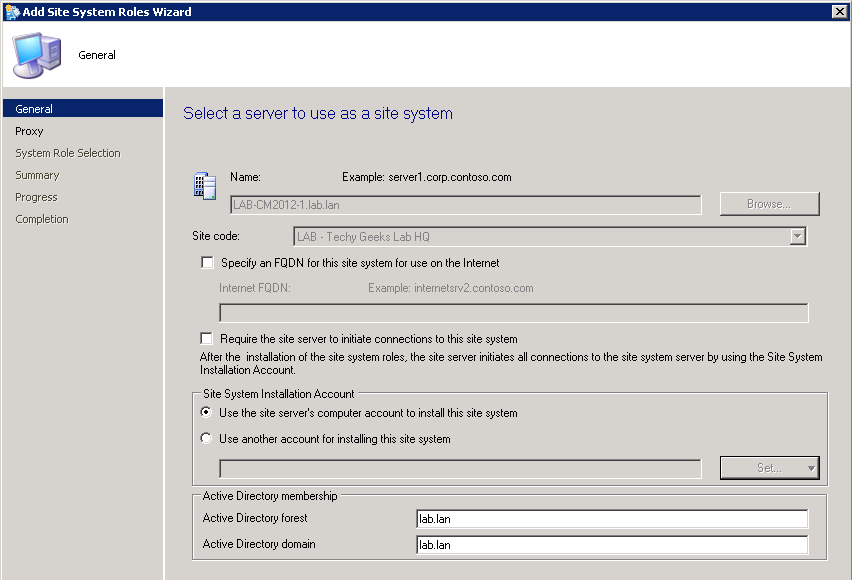
Task: Select the Progress step in the sidebar
Action: [36, 197]
